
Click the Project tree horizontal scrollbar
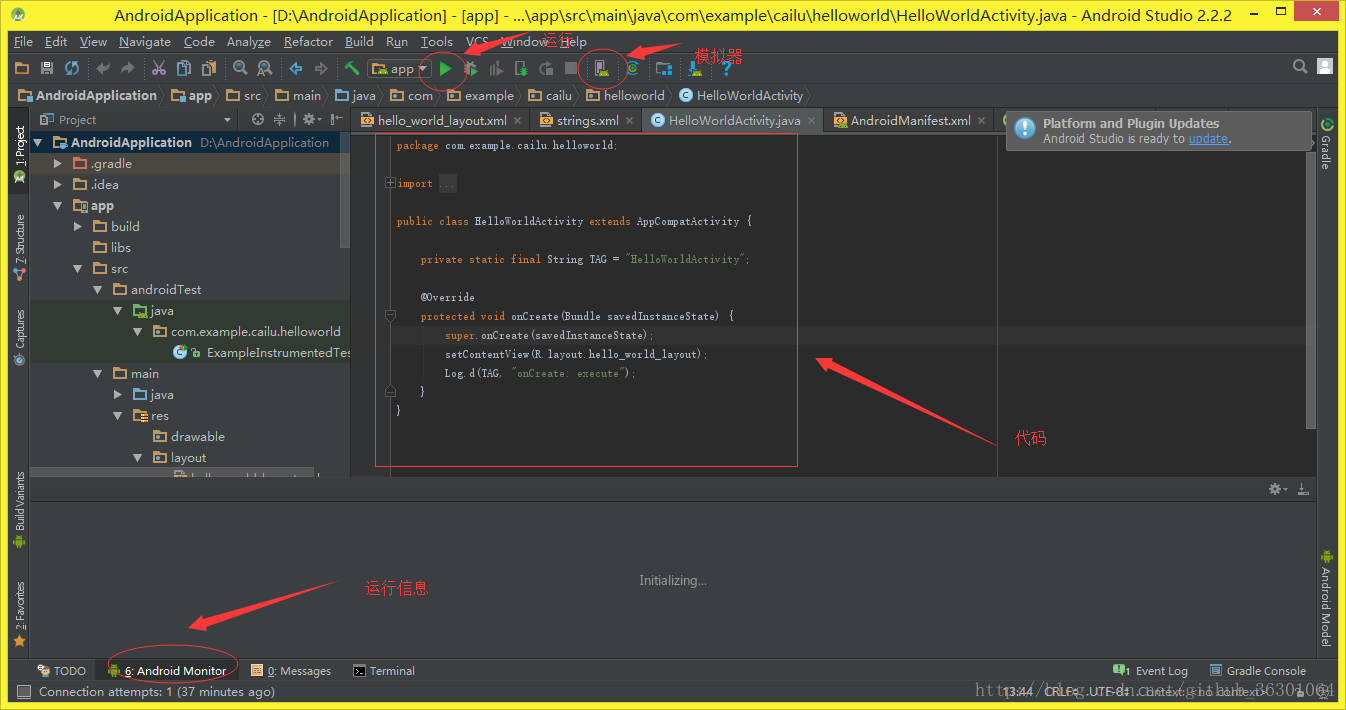click(172, 472)
